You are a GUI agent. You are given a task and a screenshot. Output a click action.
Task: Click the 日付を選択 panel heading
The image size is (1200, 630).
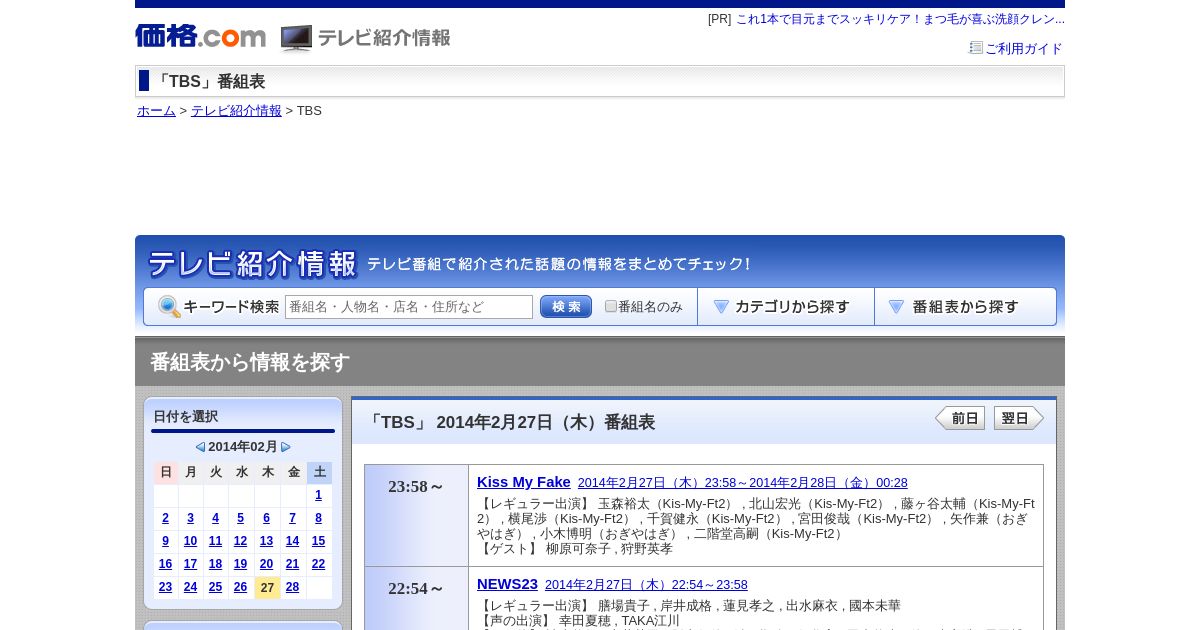185,417
